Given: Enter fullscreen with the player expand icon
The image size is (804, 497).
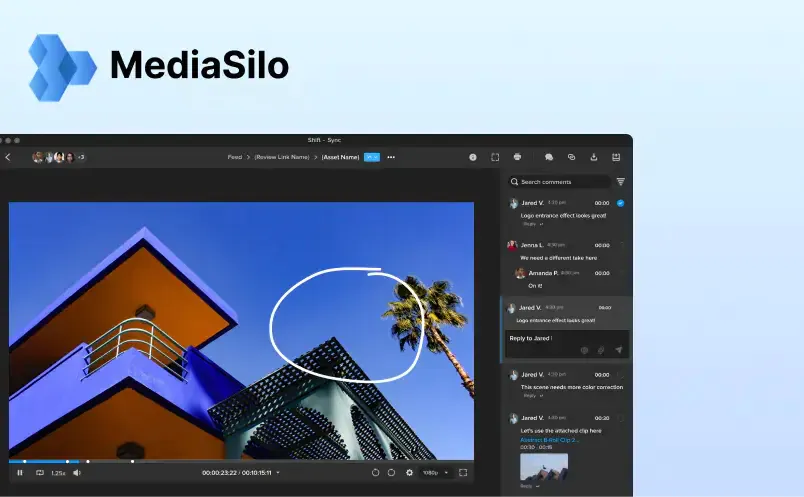Looking at the screenshot, I should pos(463,472).
